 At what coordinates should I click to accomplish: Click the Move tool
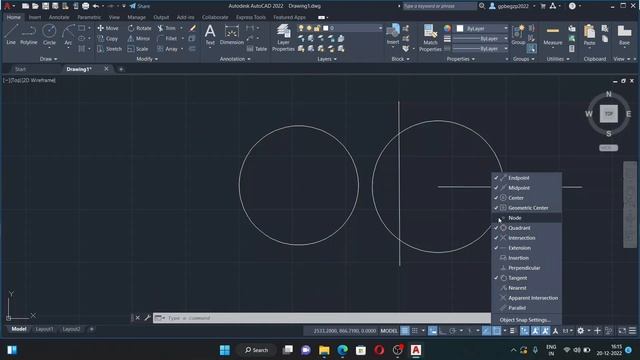(x=108, y=28)
